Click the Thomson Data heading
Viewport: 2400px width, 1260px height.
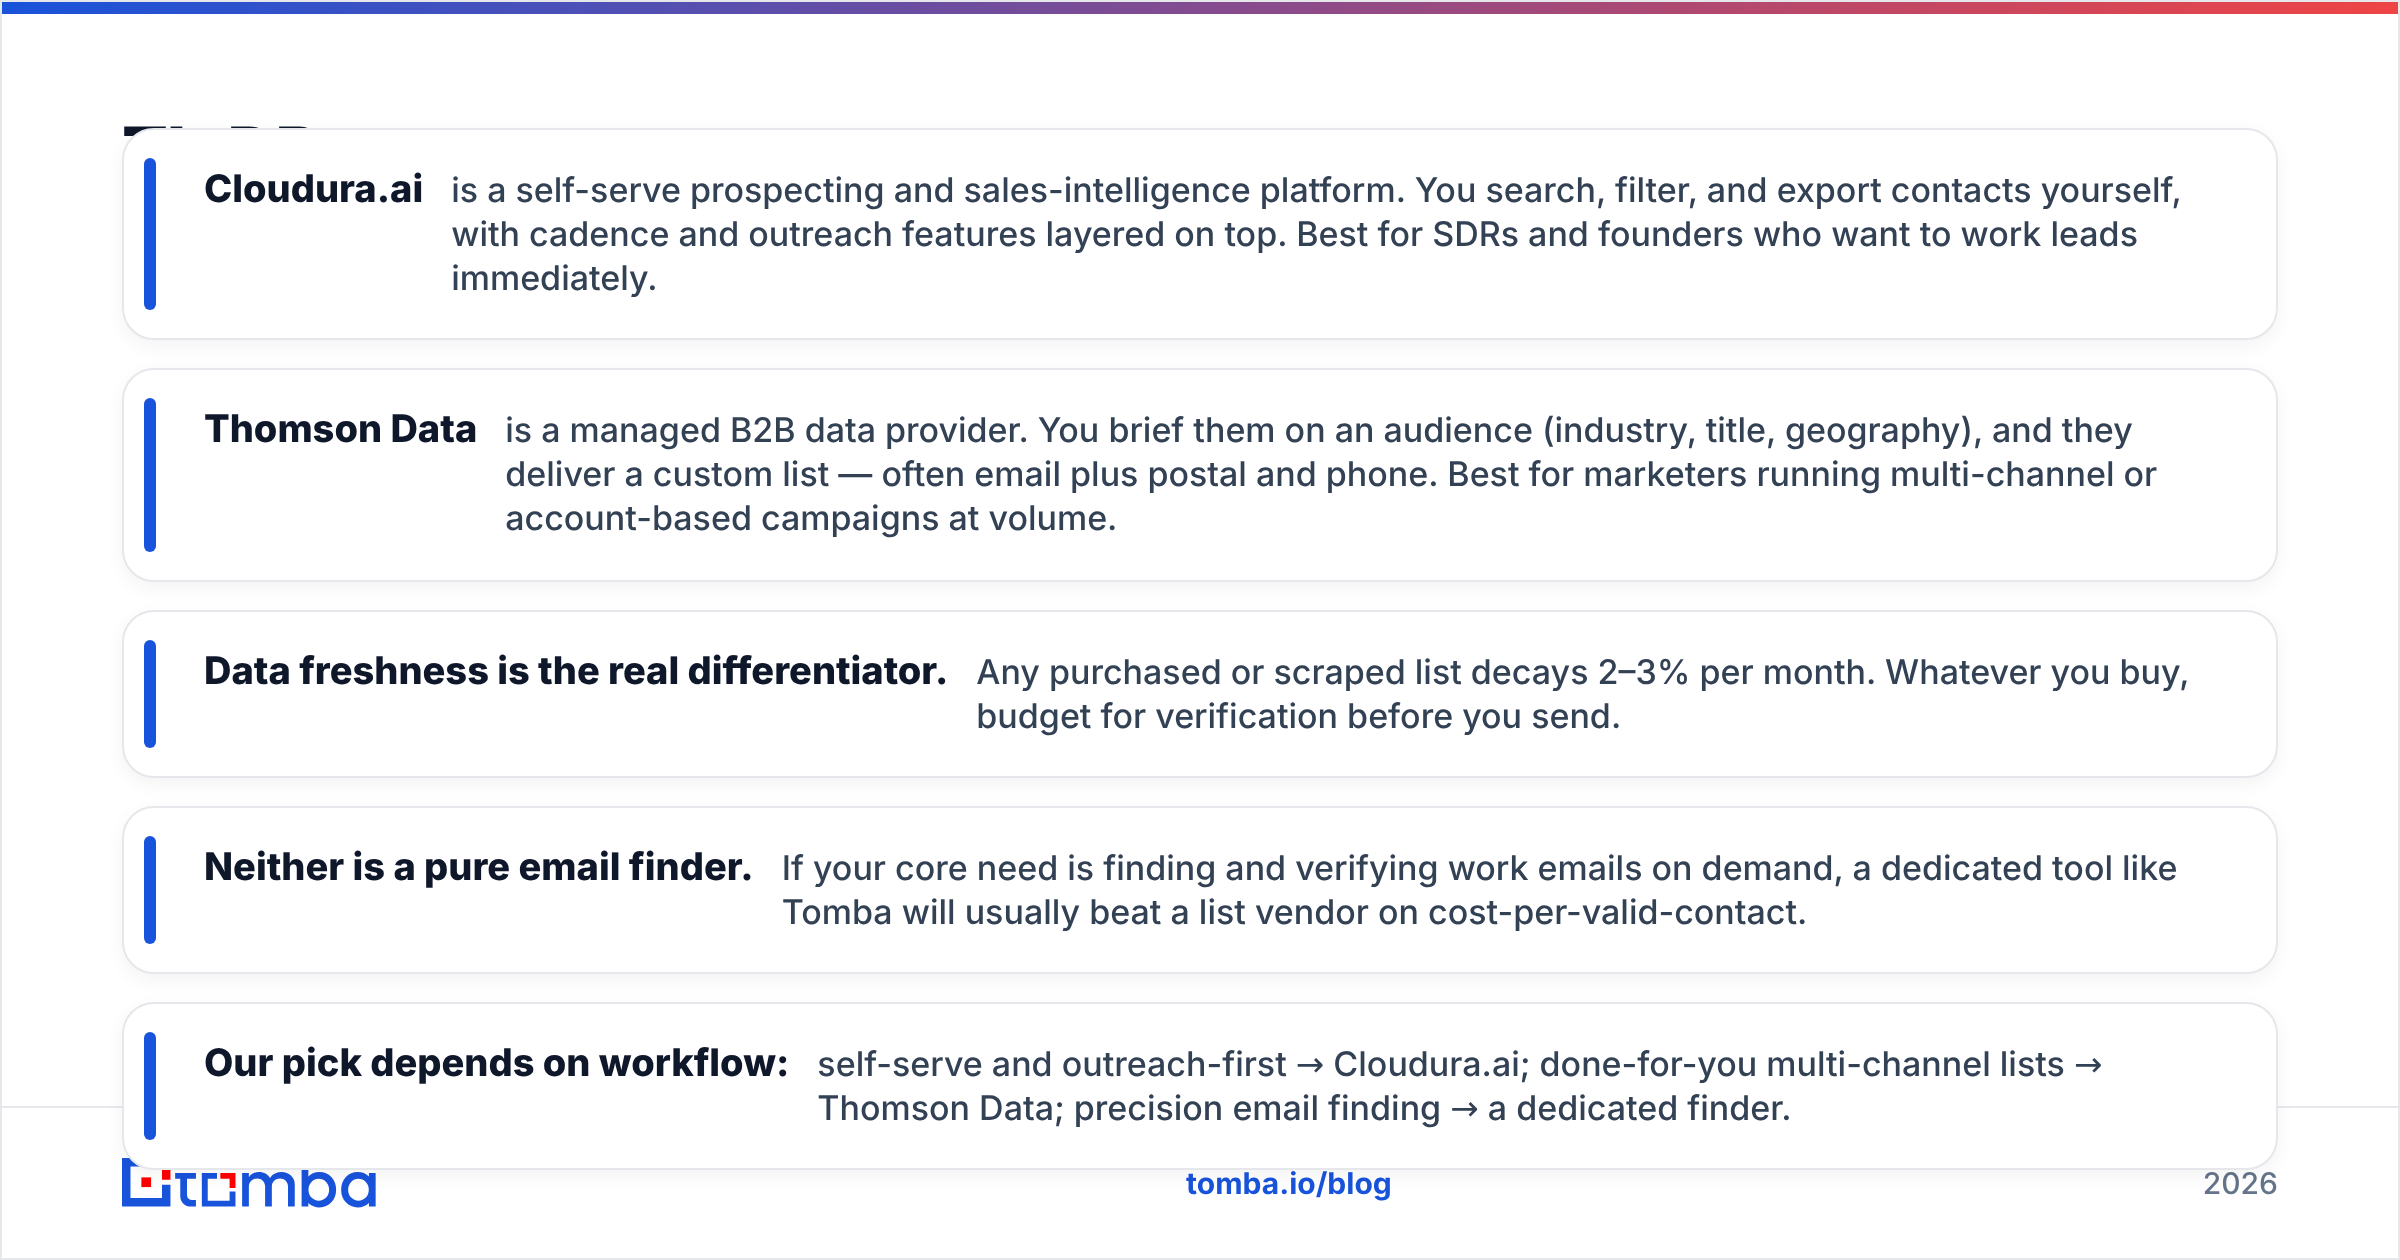point(340,429)
